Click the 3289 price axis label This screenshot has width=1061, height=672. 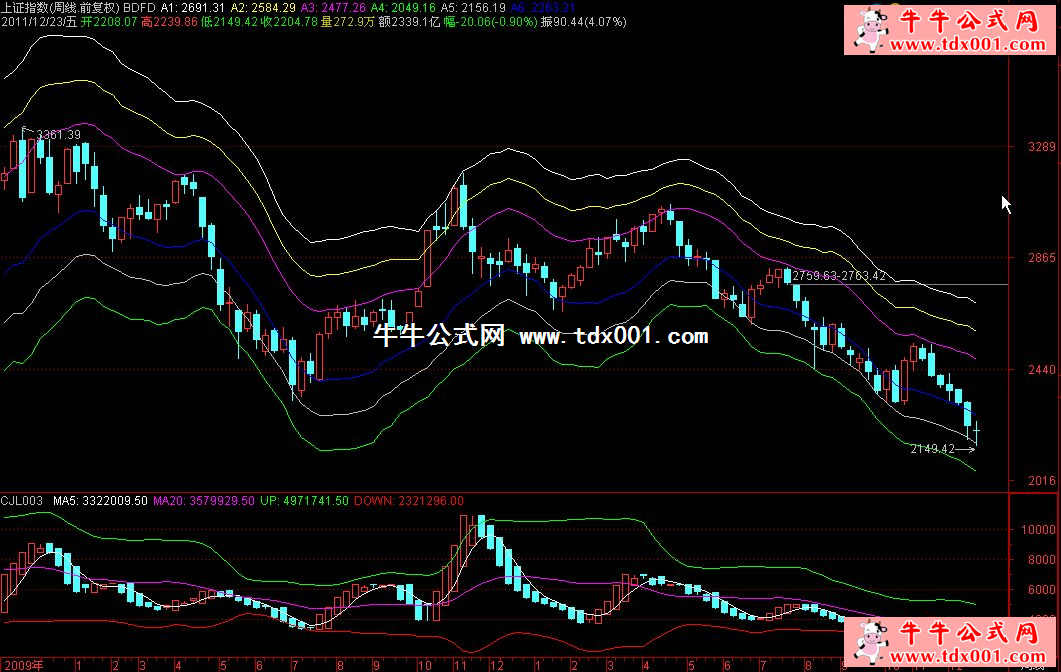click(x=1041, y=147)
